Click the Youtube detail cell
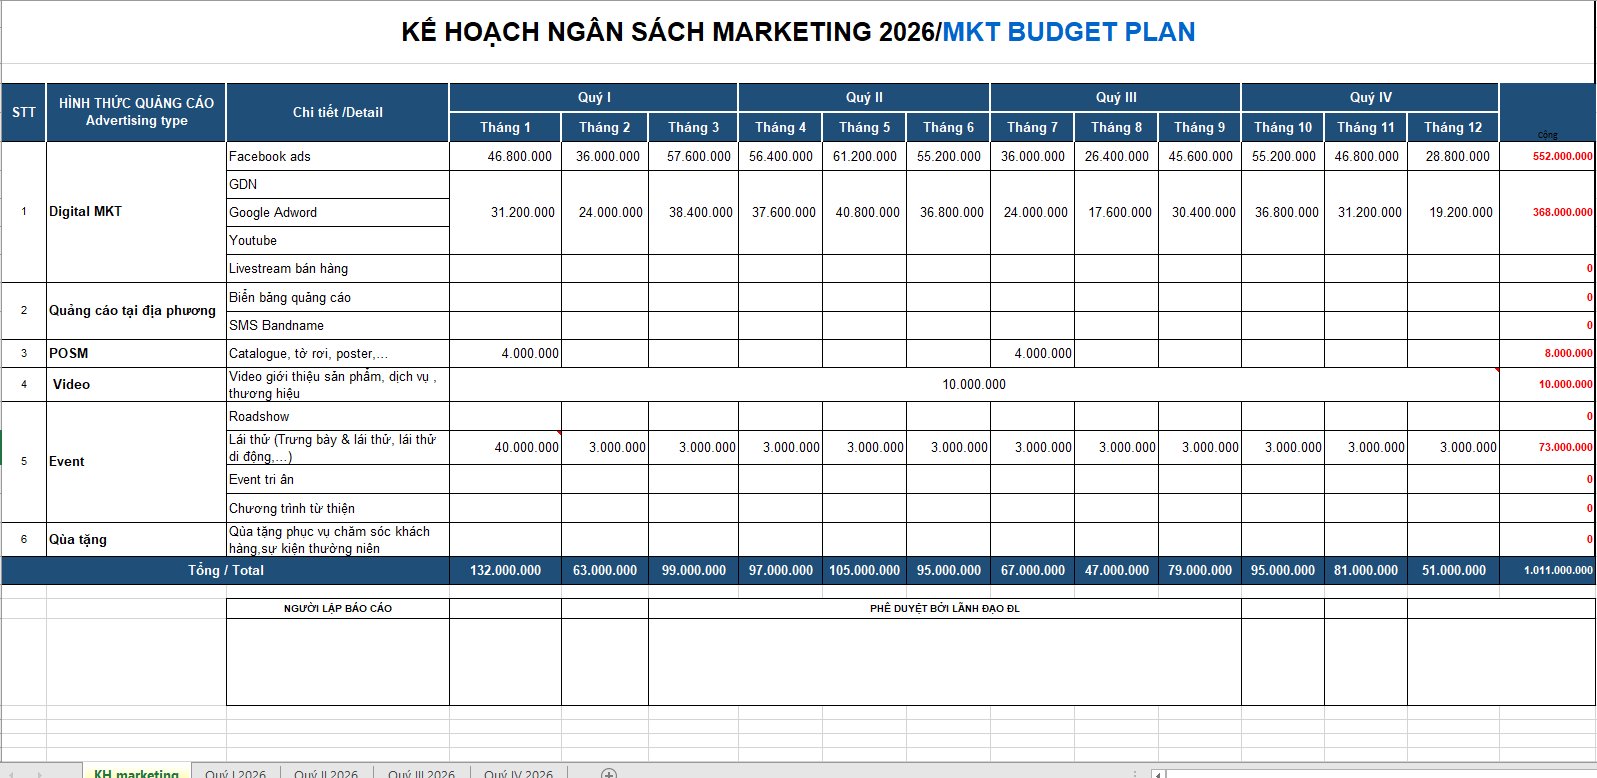This screenshot has width=1597, height=778. click(338, 240)
